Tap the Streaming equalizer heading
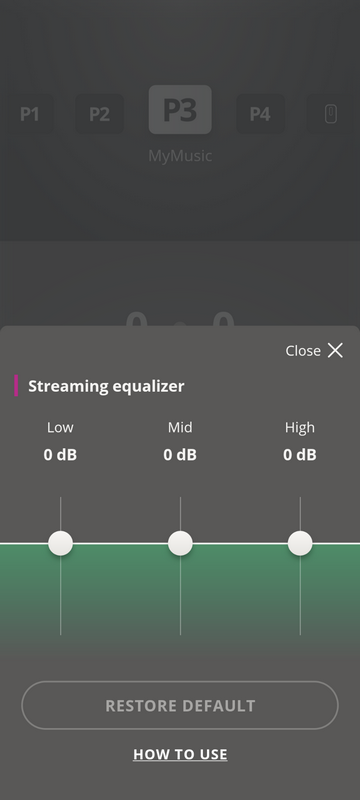Viewport: 360px width, 800px height. pyautogui.click(x=106, y=386)
